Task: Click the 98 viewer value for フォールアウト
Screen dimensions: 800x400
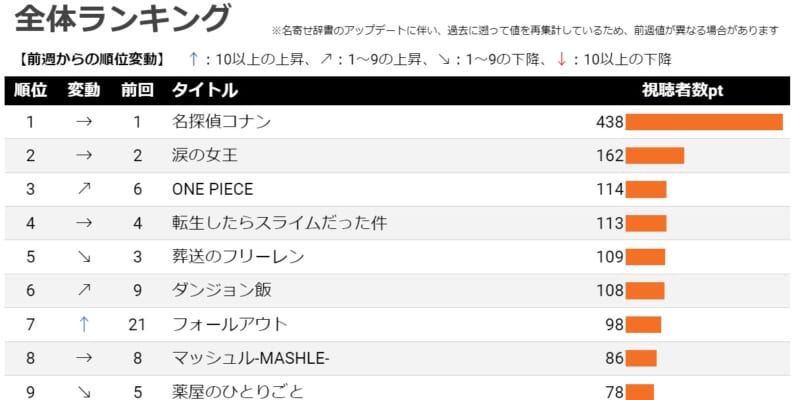Action: [x=615, y=324]
